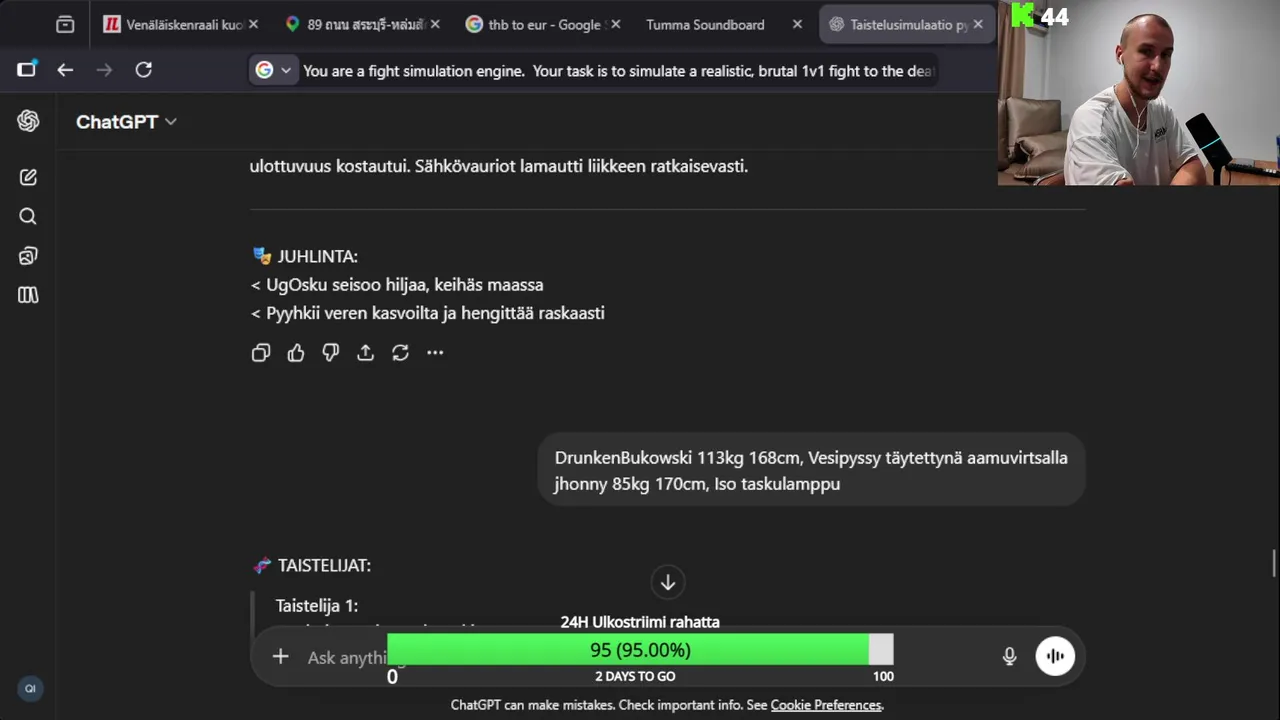Close the Google Maps 89 tab

(x=435, y=25)
